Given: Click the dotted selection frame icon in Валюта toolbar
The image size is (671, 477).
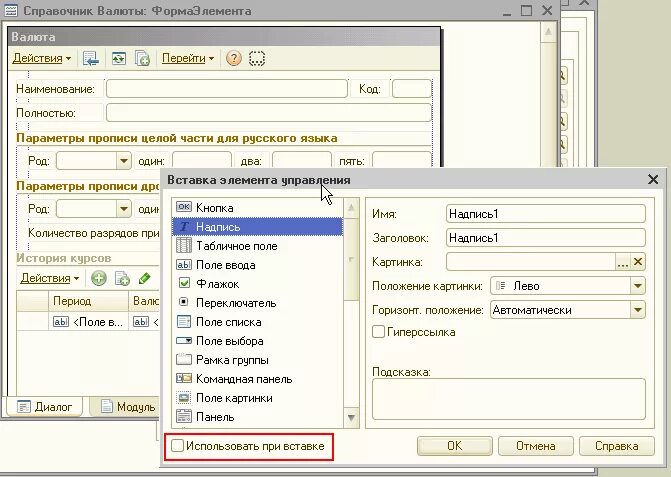Looking at the screenshot, I should coord(257,58).
